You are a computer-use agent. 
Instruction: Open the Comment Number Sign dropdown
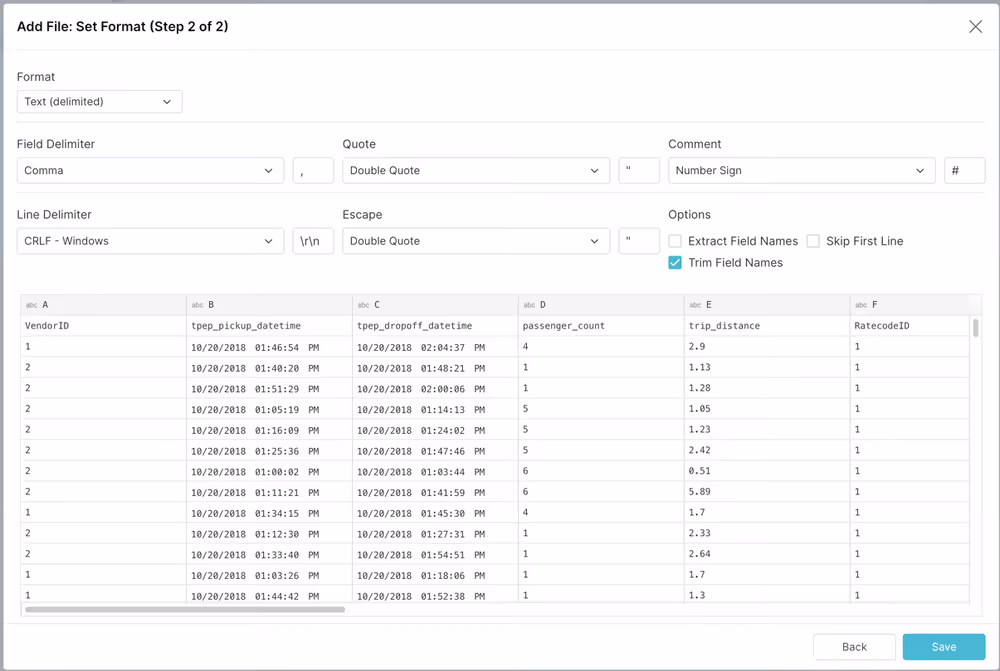[x=802, y=170]
